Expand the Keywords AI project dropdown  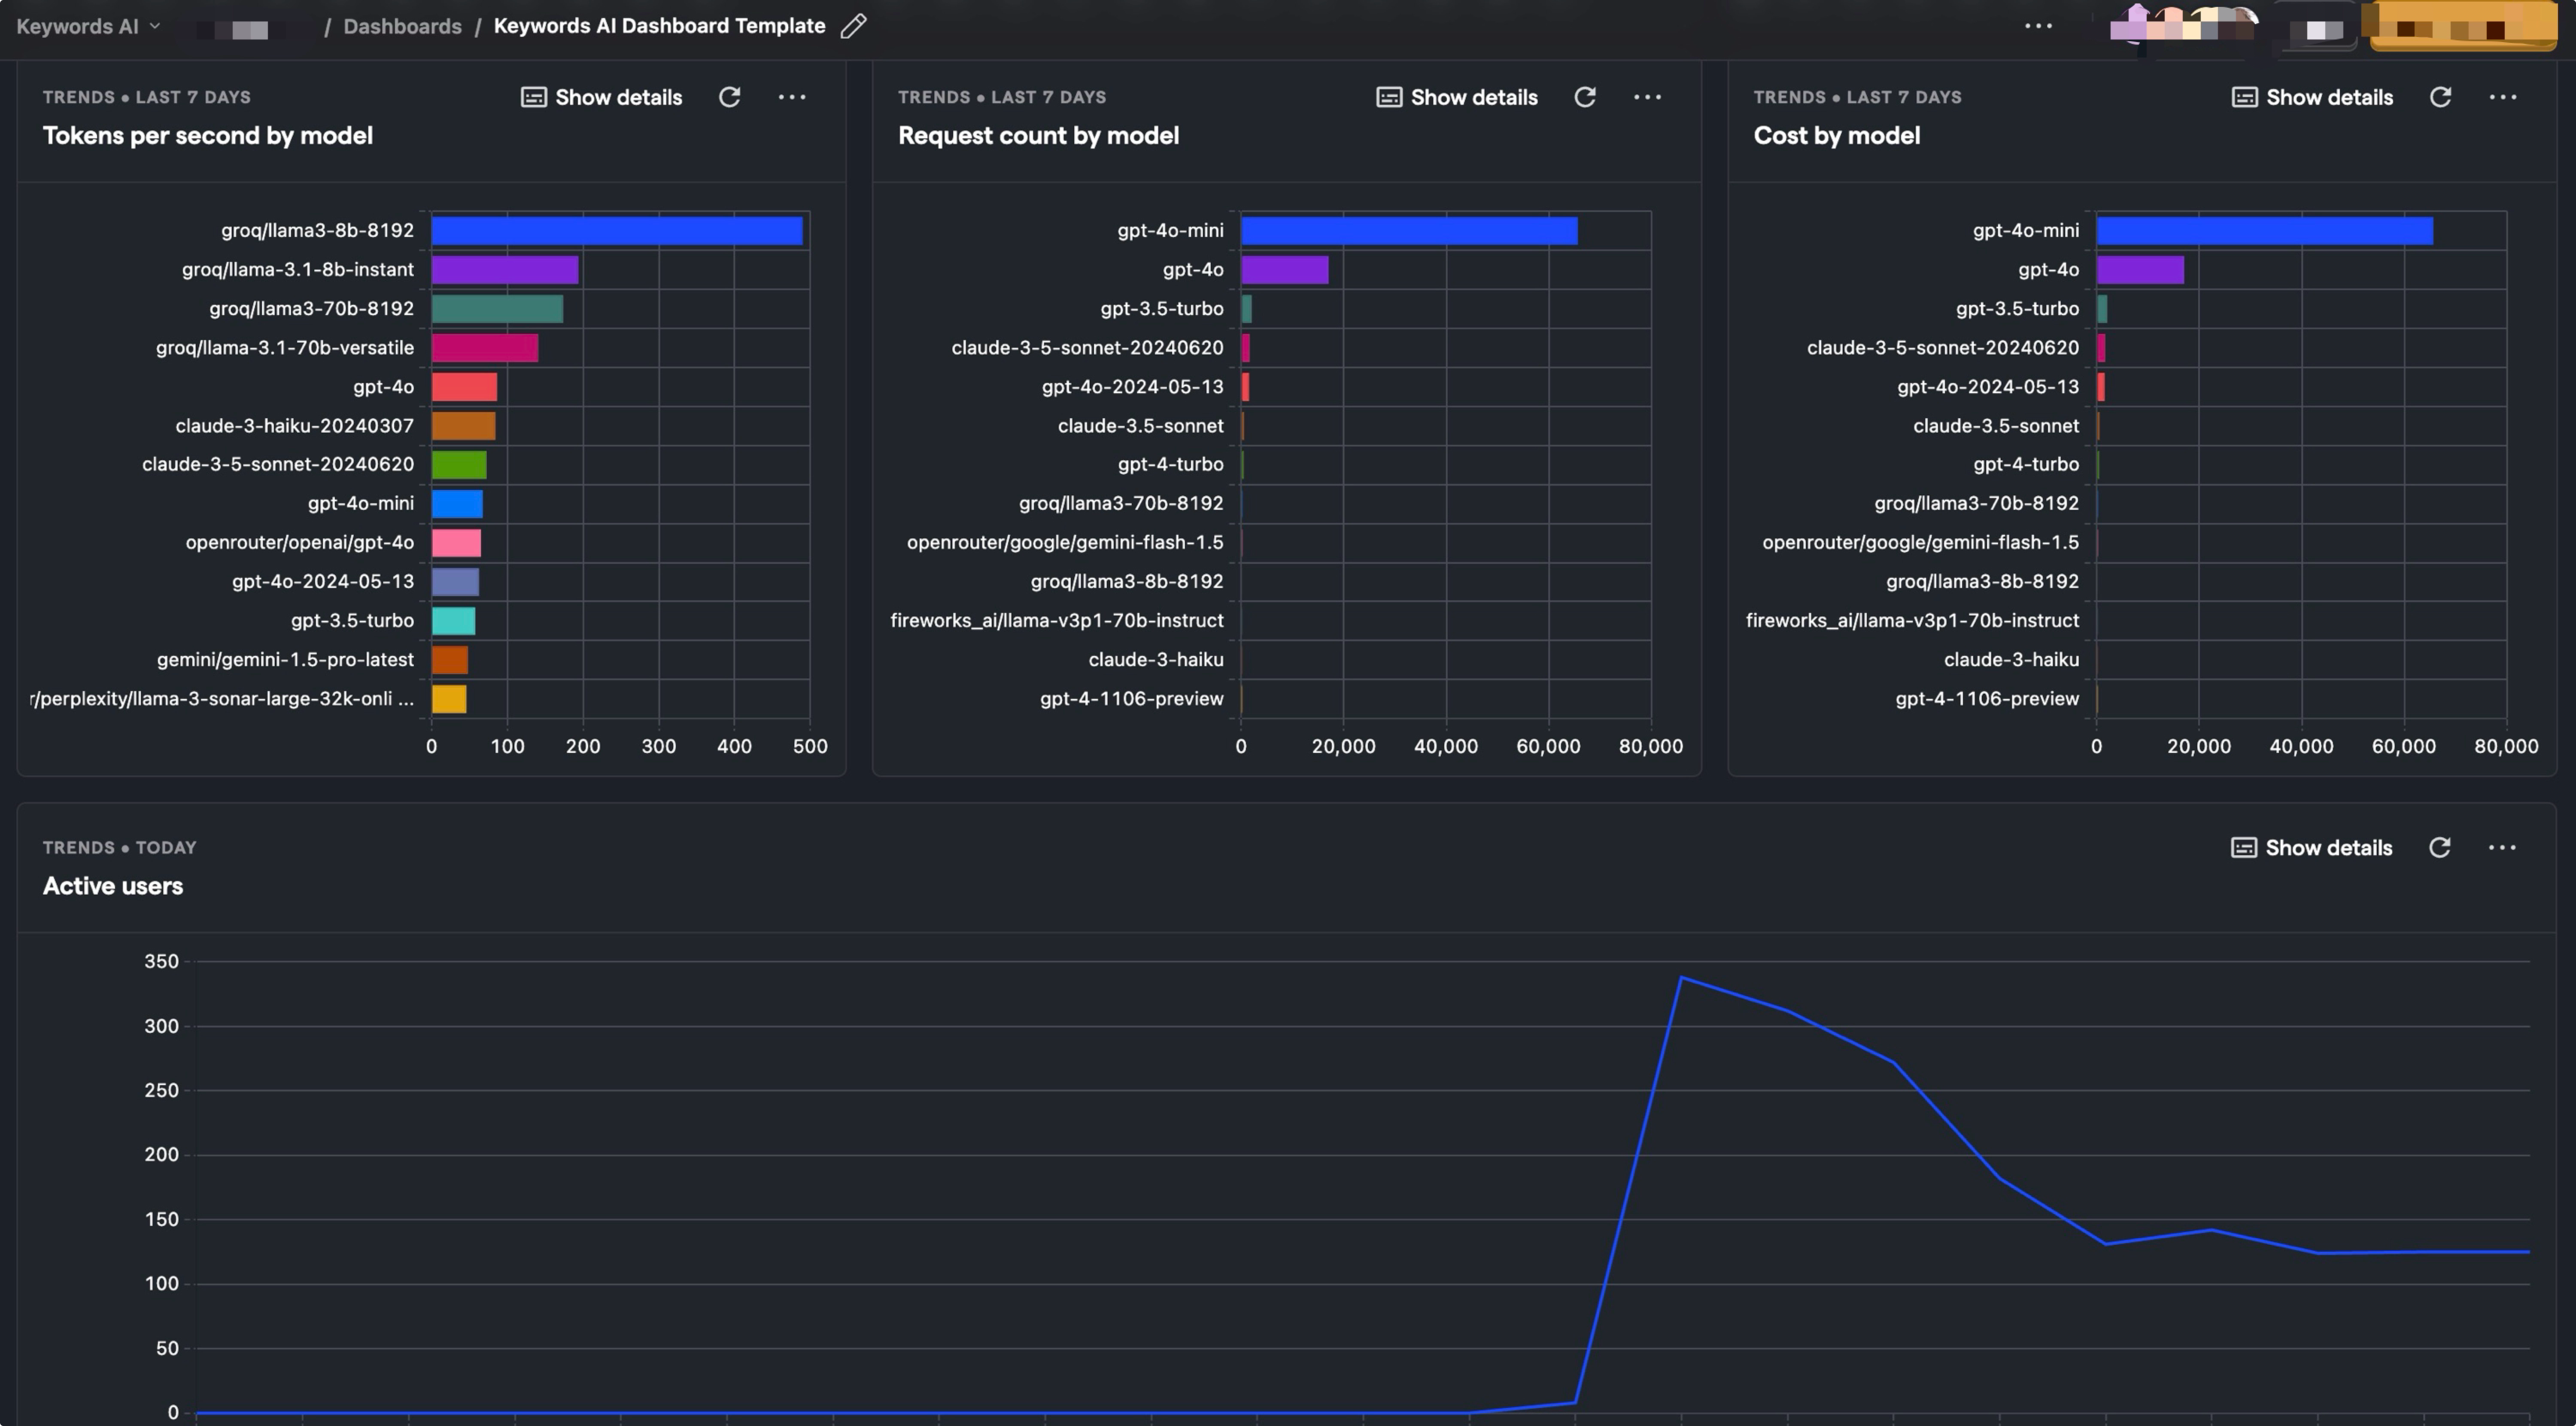pyautogui.click(x=88, y=26)
